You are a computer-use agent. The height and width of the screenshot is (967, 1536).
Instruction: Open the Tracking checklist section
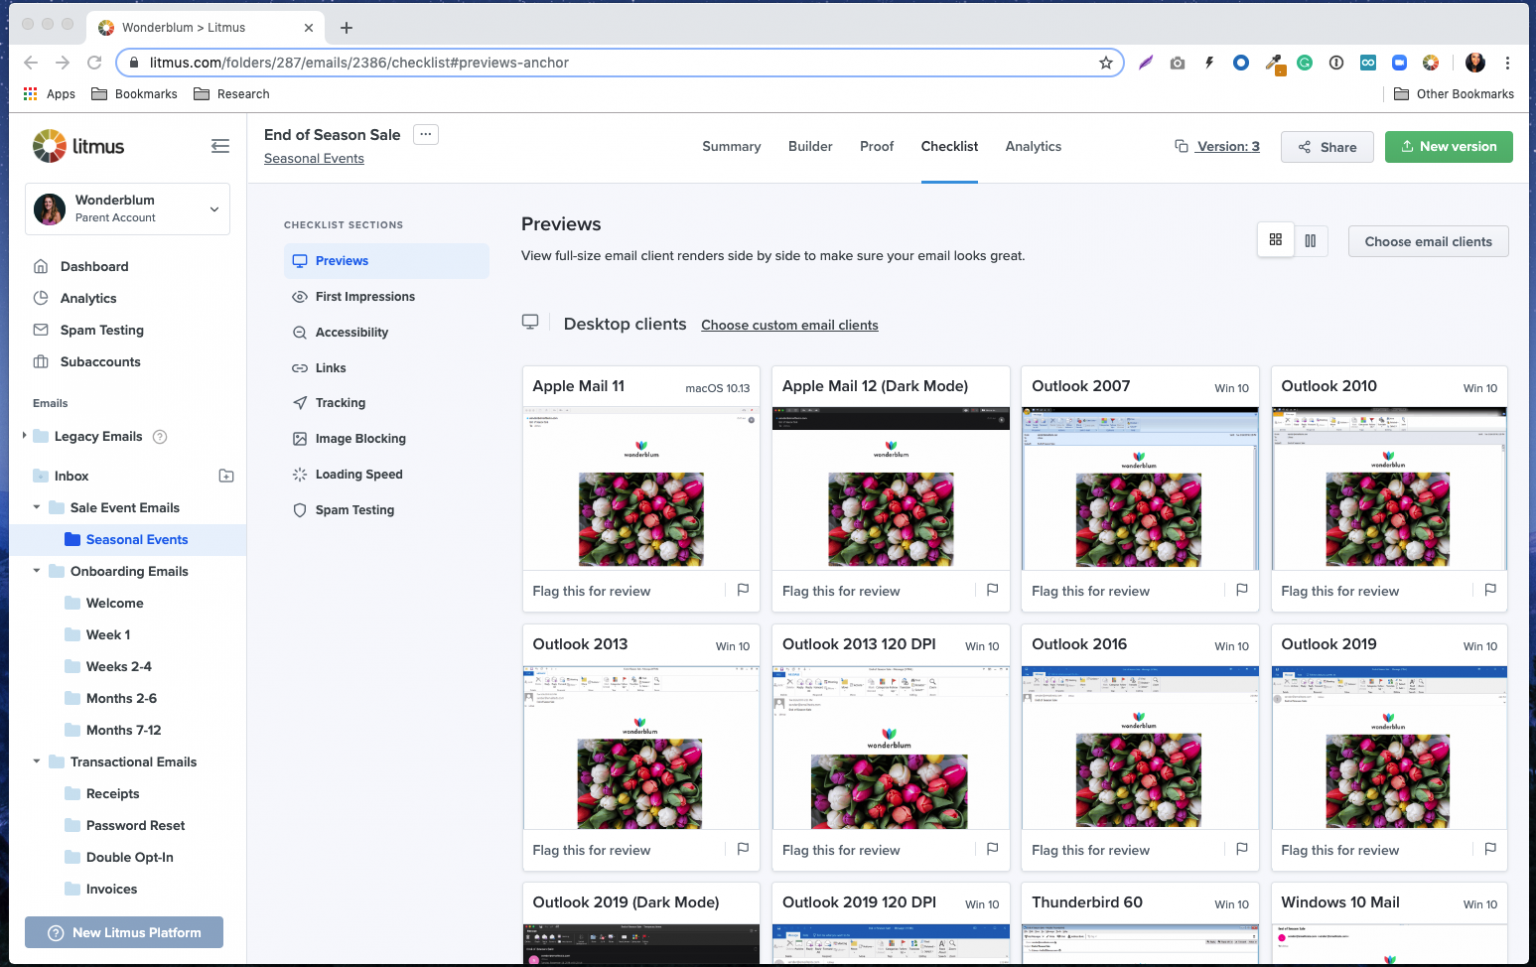coord(339,402)
